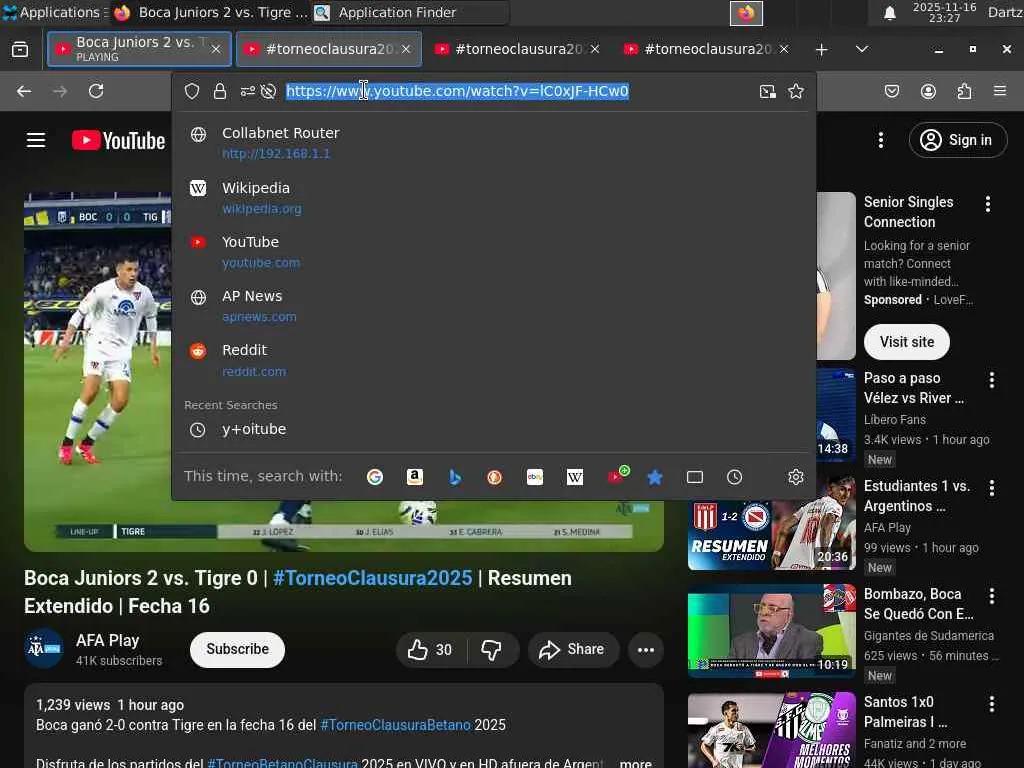Open options menu for Senior Singles ad
Screen dimensions: 1024x768
pos(988,204)
